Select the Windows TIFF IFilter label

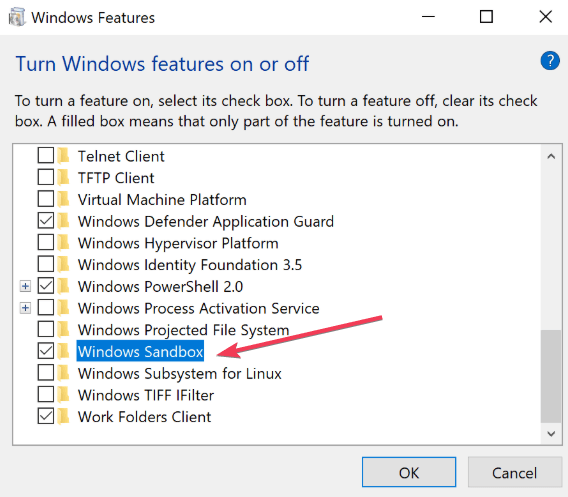146,396
